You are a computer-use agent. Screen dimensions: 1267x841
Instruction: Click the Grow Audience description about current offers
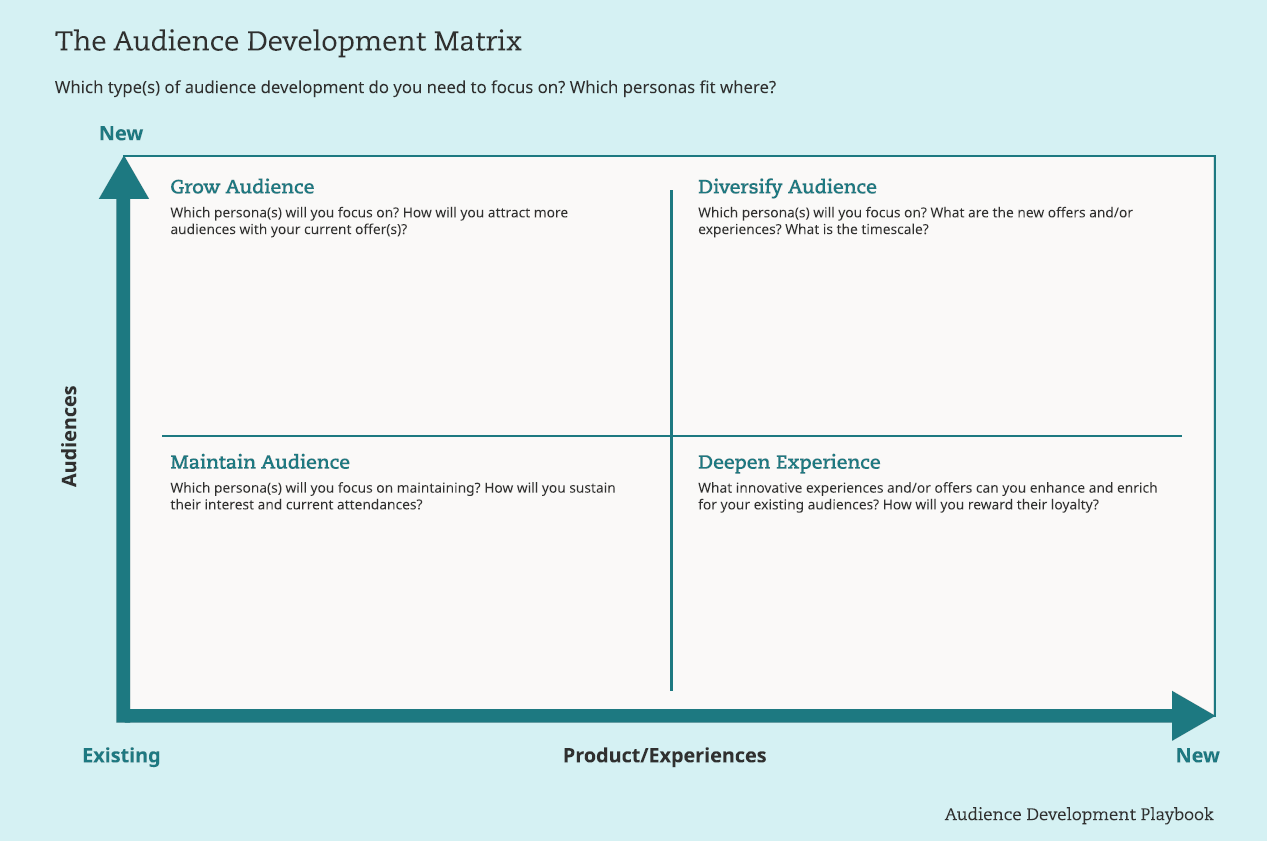click(x=369, y=221)
